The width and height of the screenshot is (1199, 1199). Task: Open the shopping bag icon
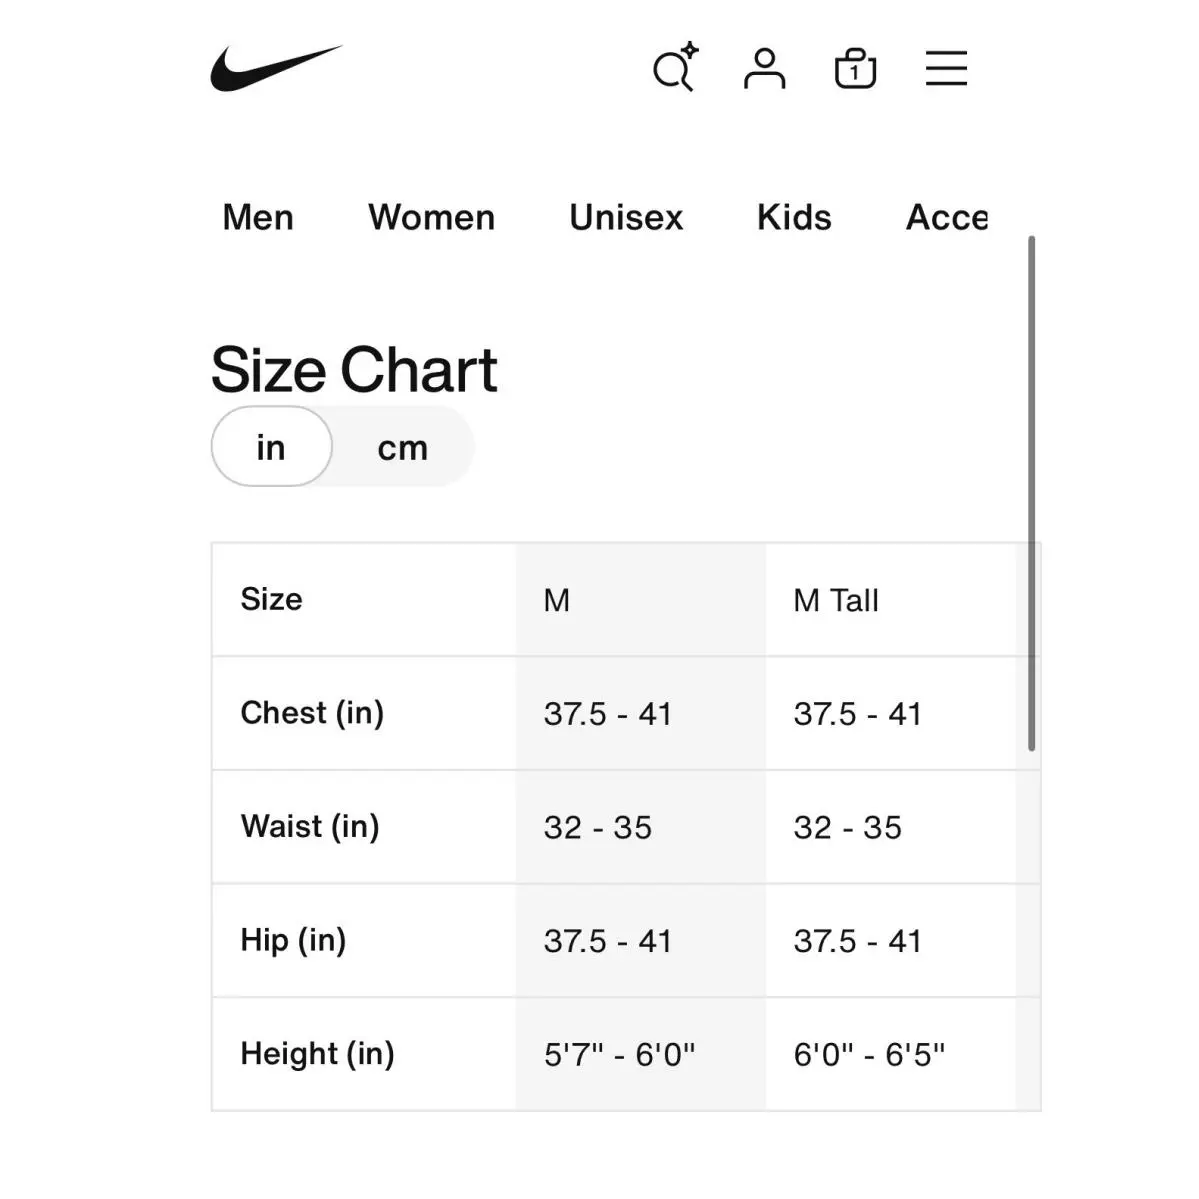pos(855,68)
